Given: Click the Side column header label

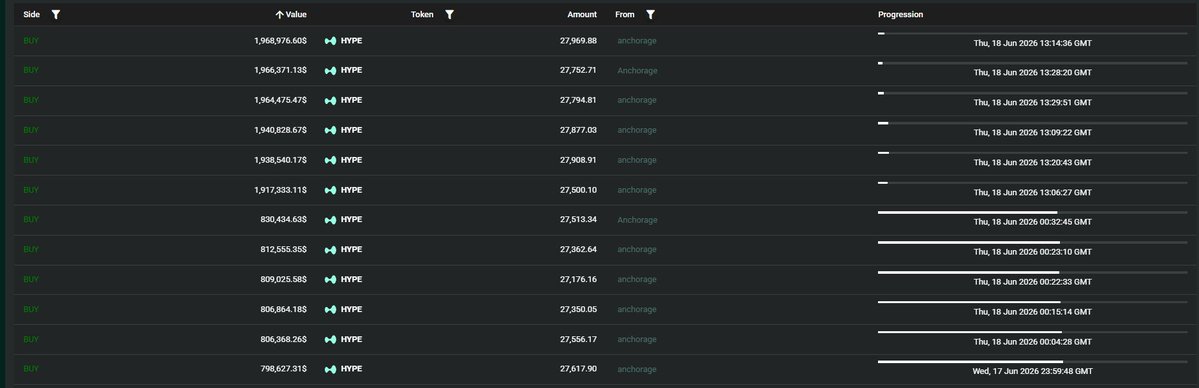Looking at the screenshot, I should point(31,15).
